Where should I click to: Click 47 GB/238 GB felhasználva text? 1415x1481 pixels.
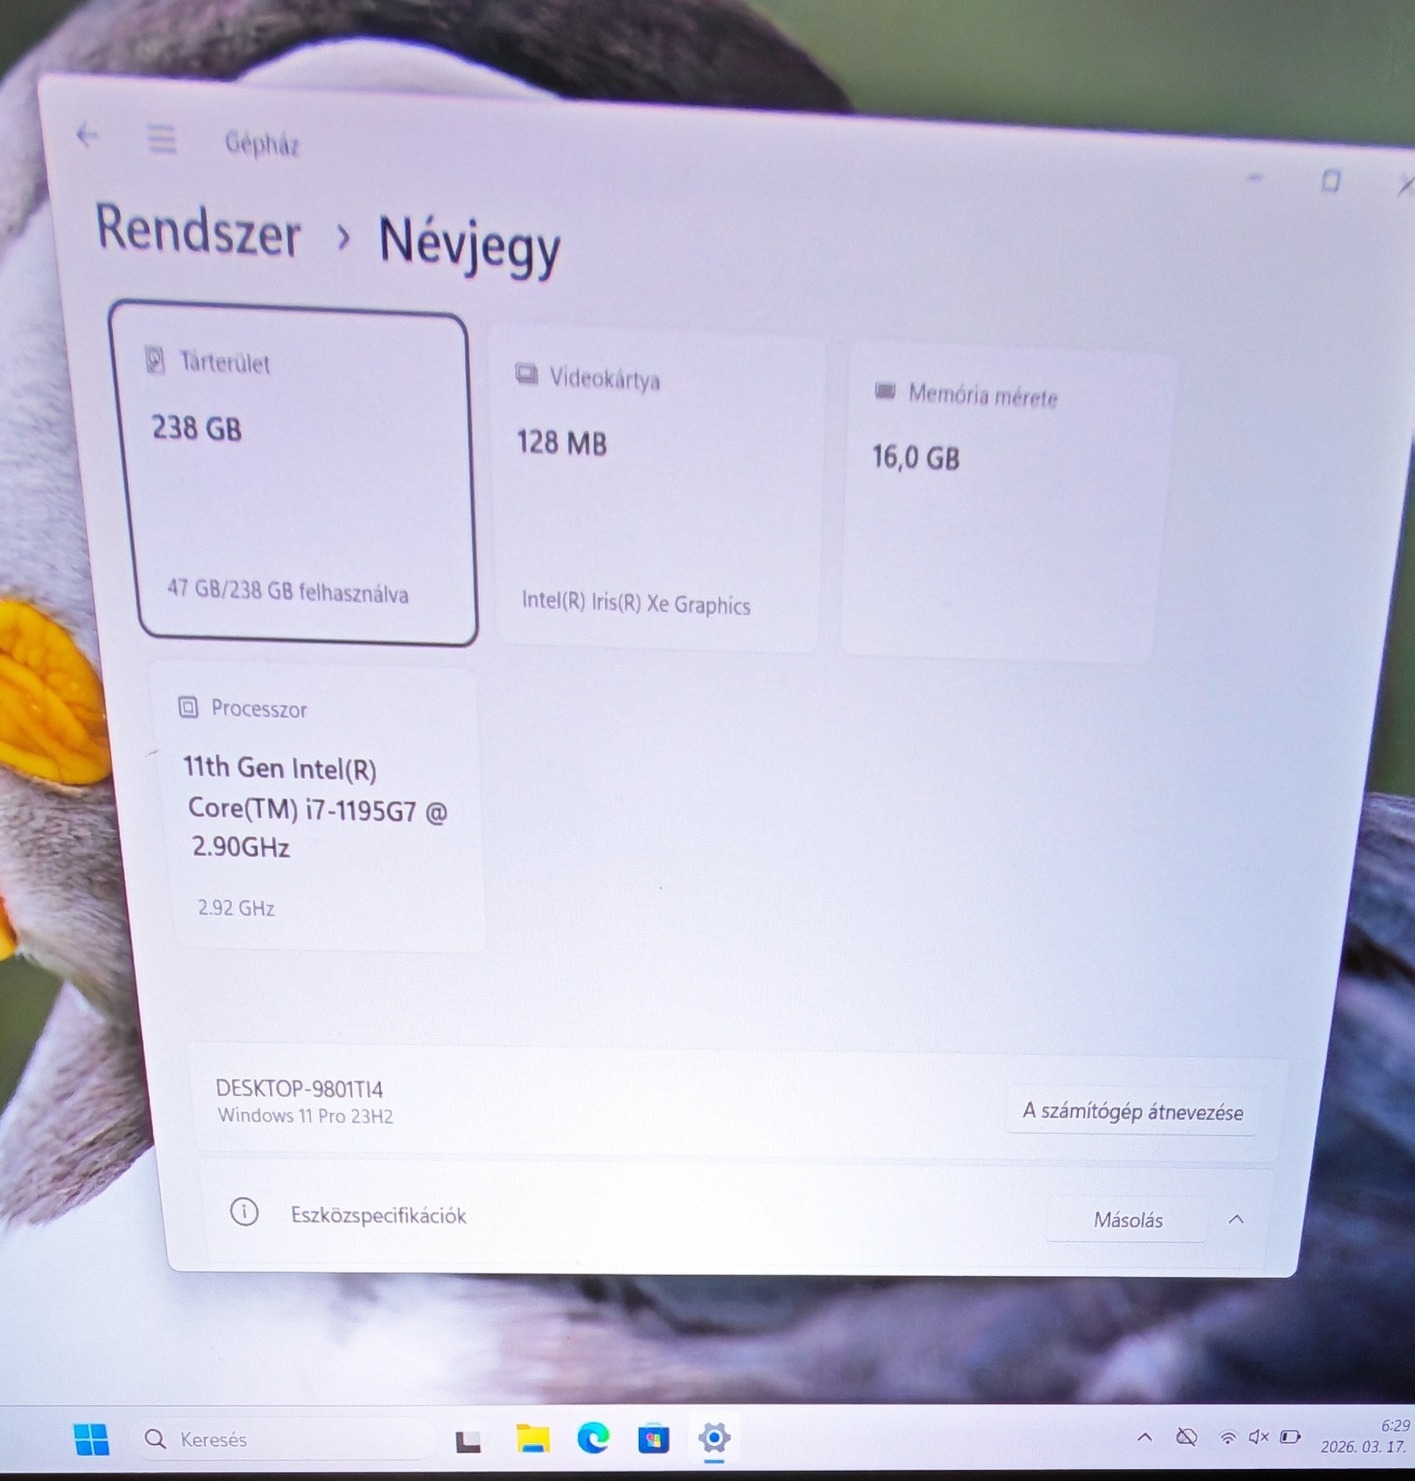pyautogui.click(x=287, y=592)
